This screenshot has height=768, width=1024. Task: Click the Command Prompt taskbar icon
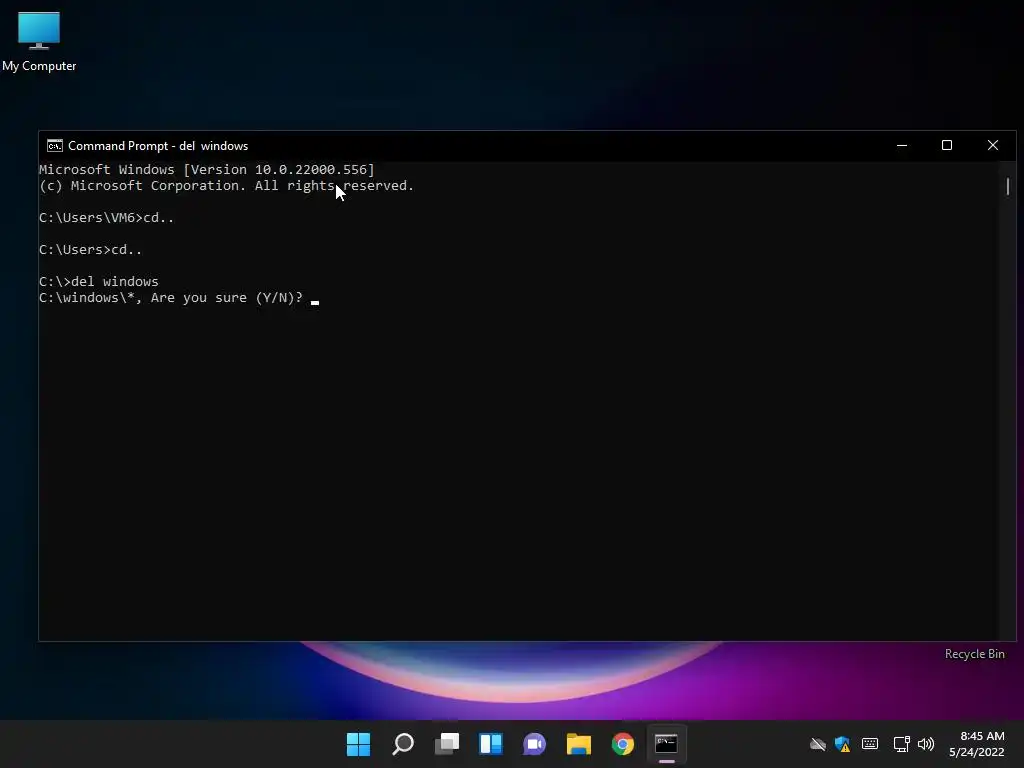click(666, 744)
